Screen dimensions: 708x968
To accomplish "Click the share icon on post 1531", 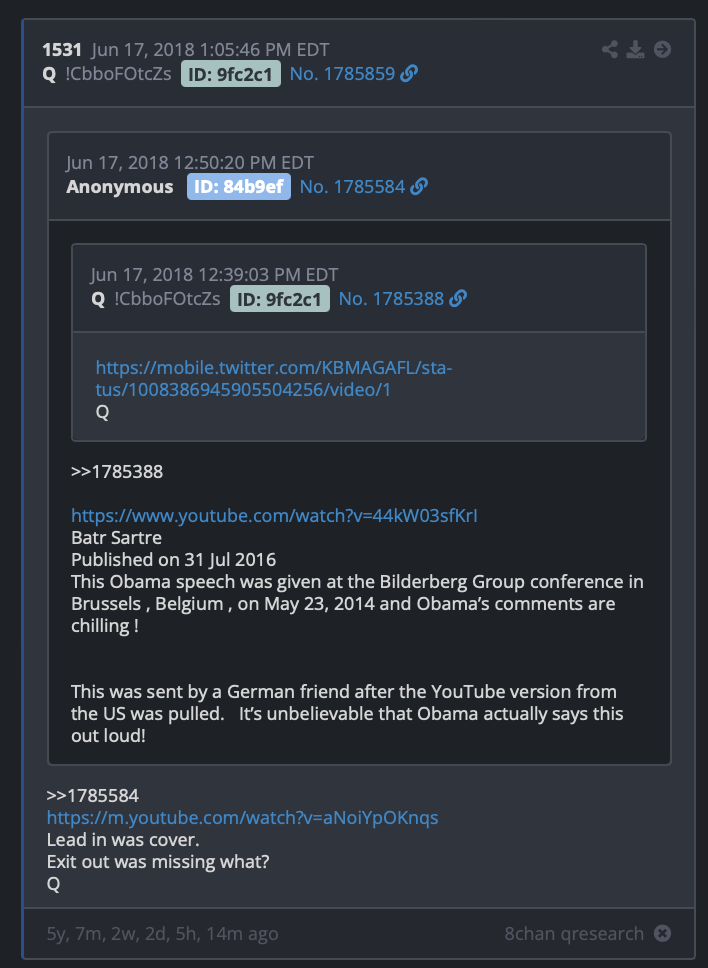I will [610, 49].
